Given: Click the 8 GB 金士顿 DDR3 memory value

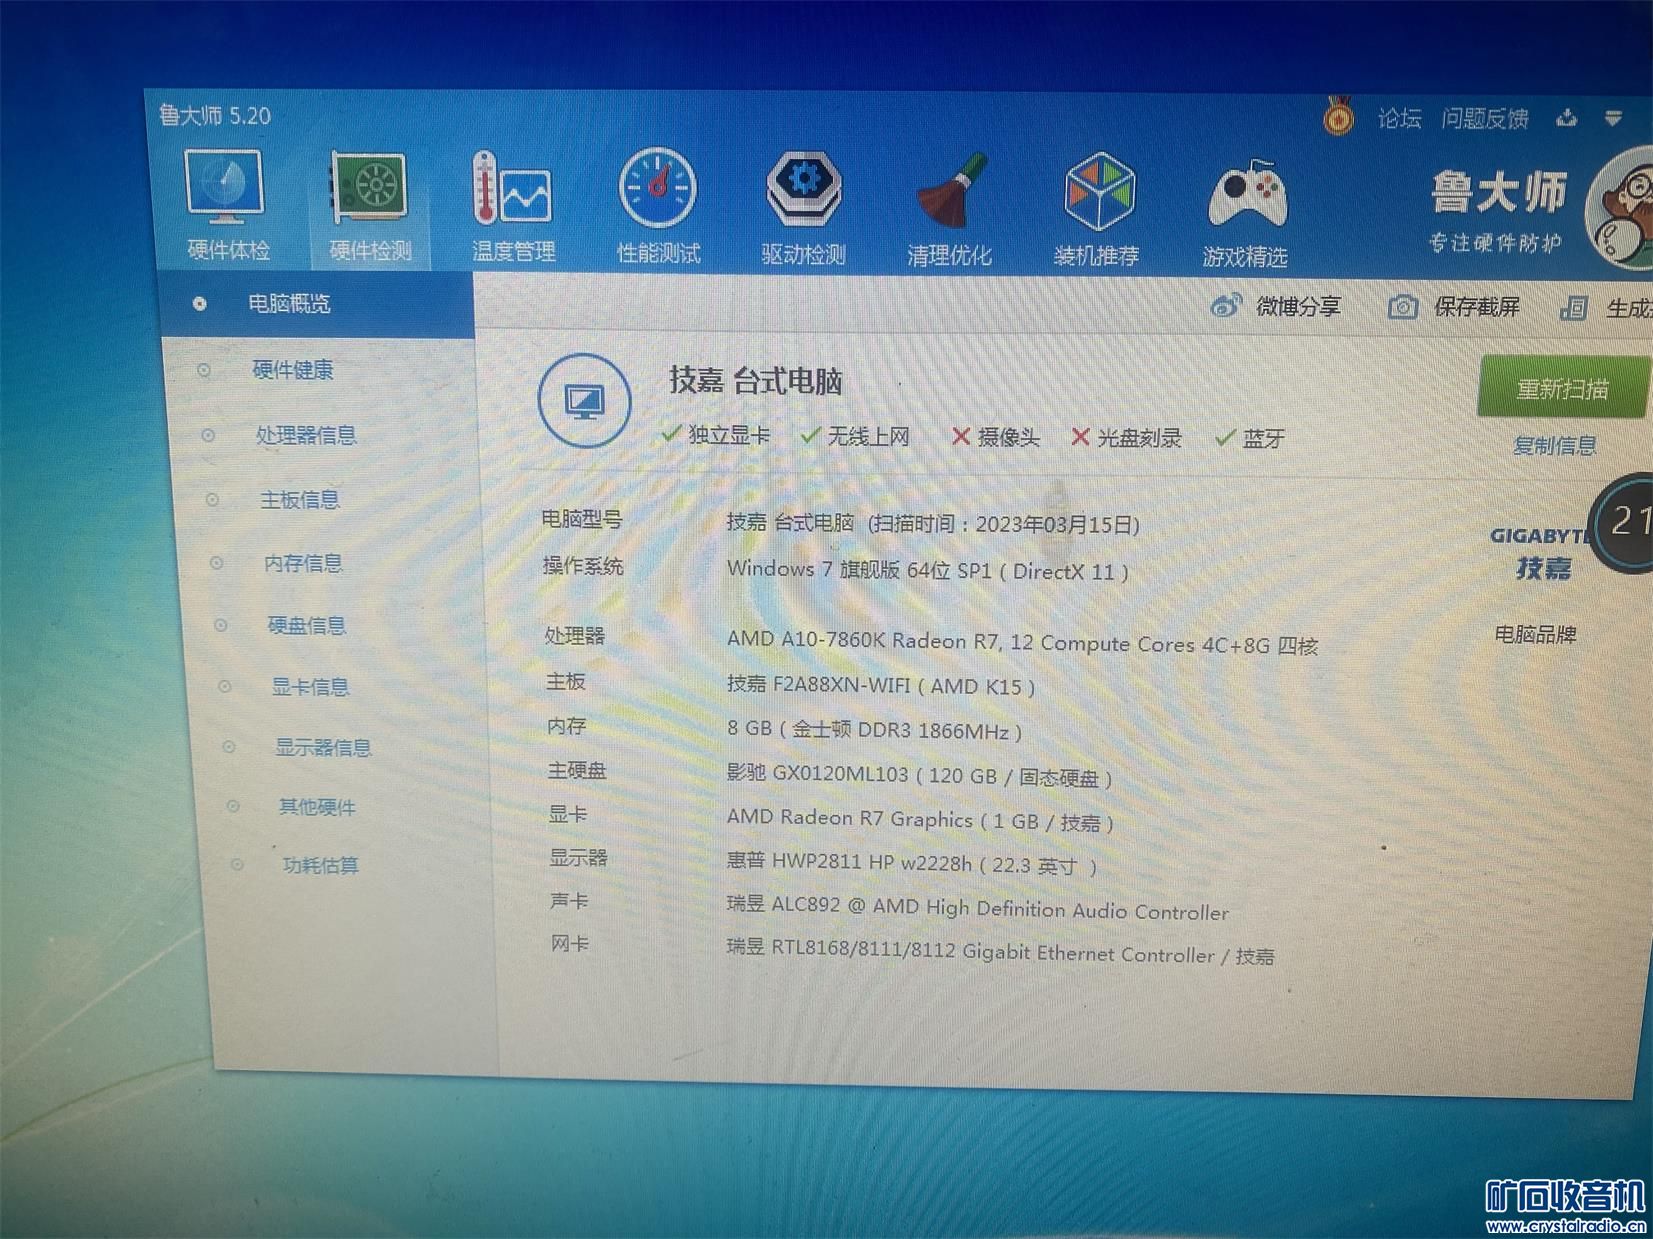Looking at the screenshot, I should tap(874, 730).
